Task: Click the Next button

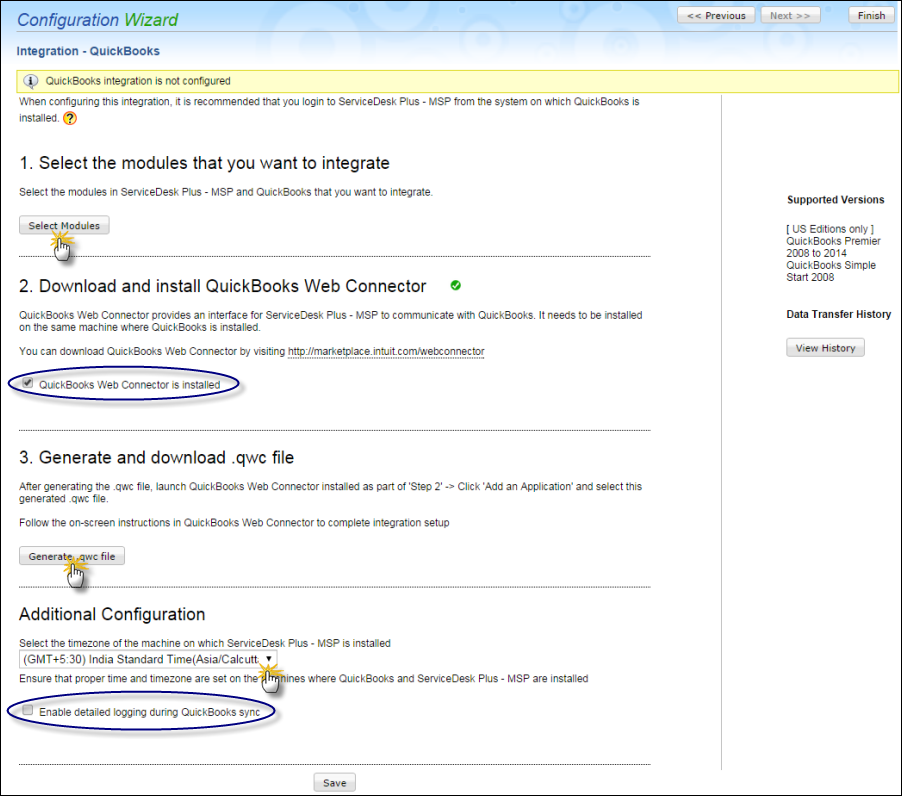Action: (790, 16)
